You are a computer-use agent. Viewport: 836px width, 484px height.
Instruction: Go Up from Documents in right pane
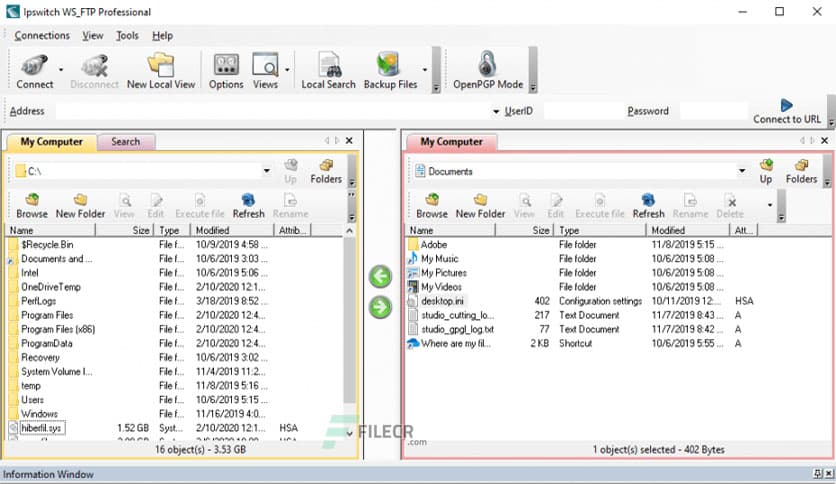click(766, 171)
